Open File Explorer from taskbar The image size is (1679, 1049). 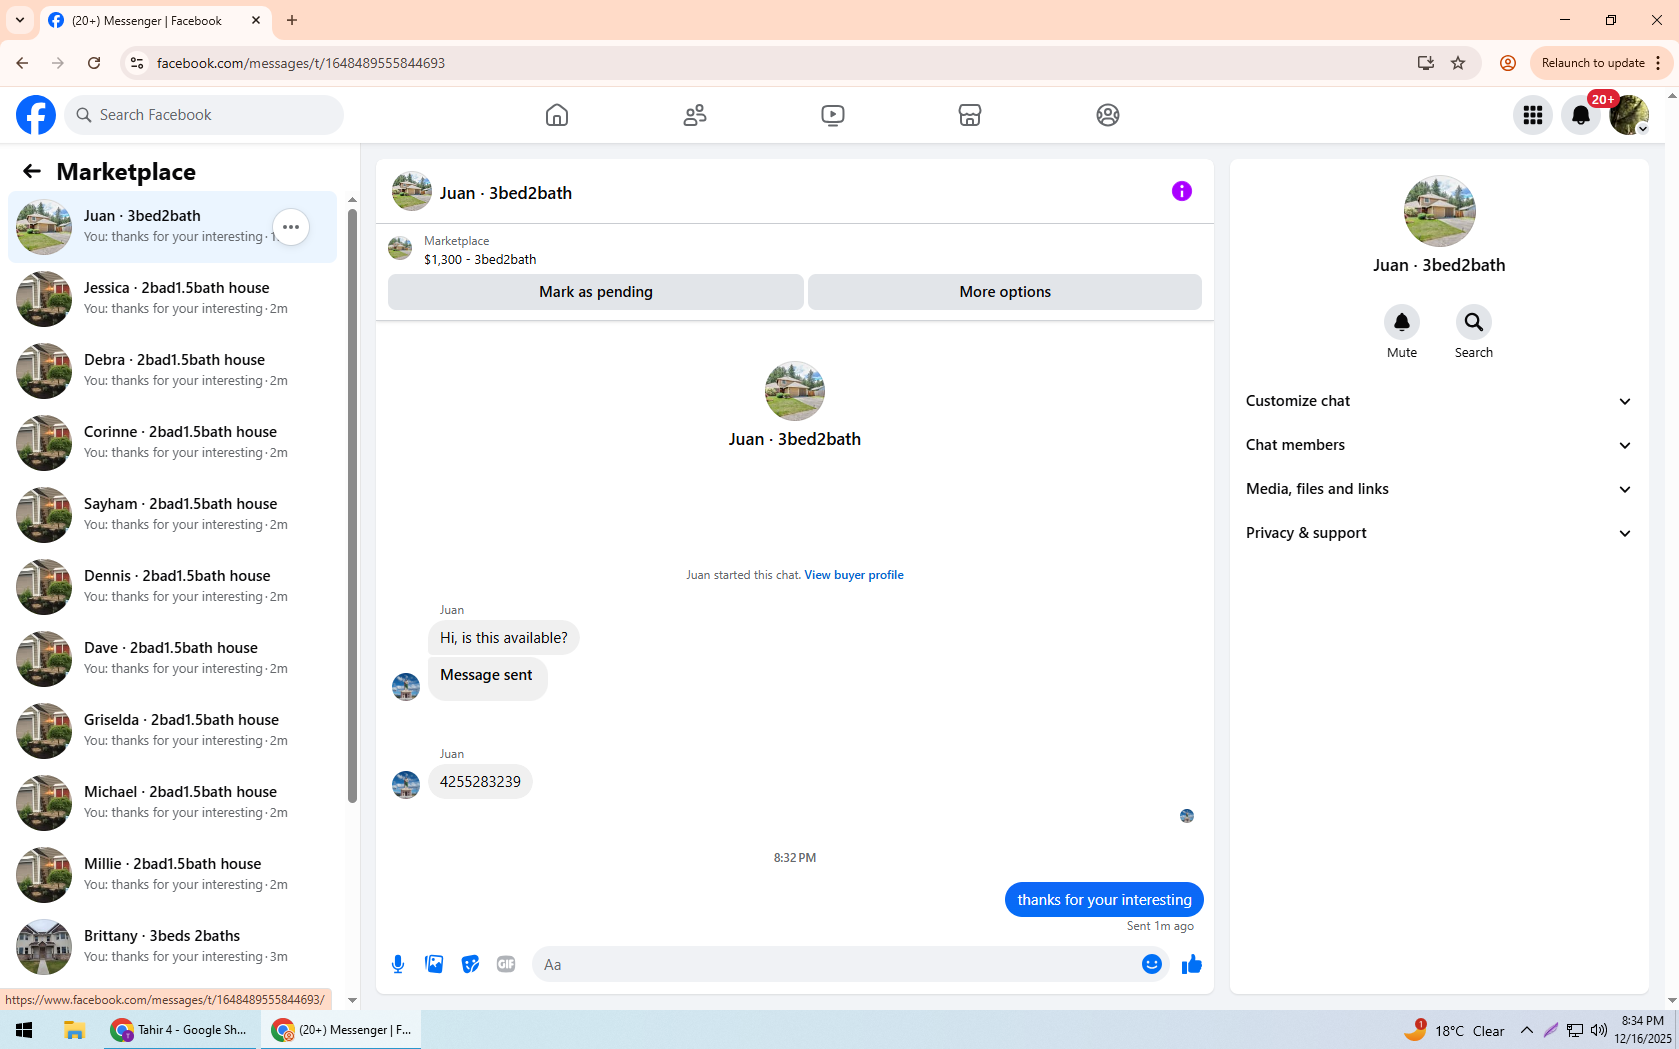(74, 1030)
